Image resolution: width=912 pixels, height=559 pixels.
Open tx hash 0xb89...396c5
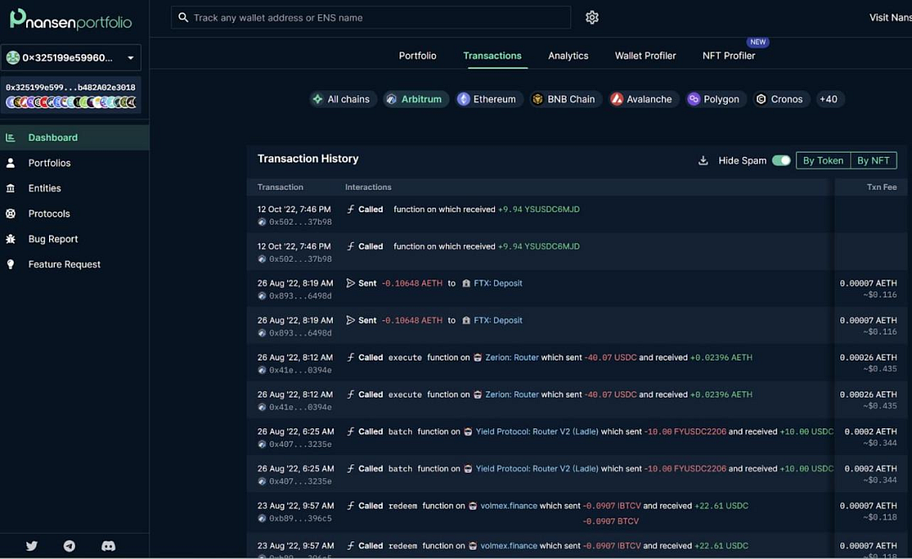(300, 518)
